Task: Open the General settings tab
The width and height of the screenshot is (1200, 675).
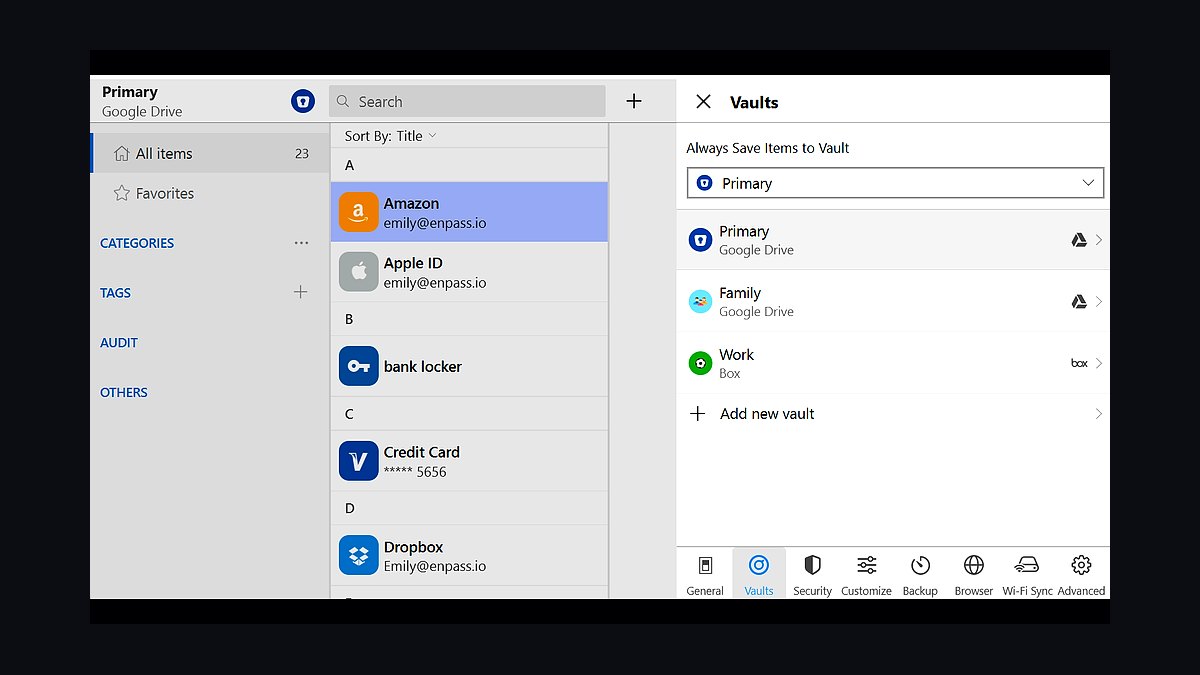Action: coord(705,575)
